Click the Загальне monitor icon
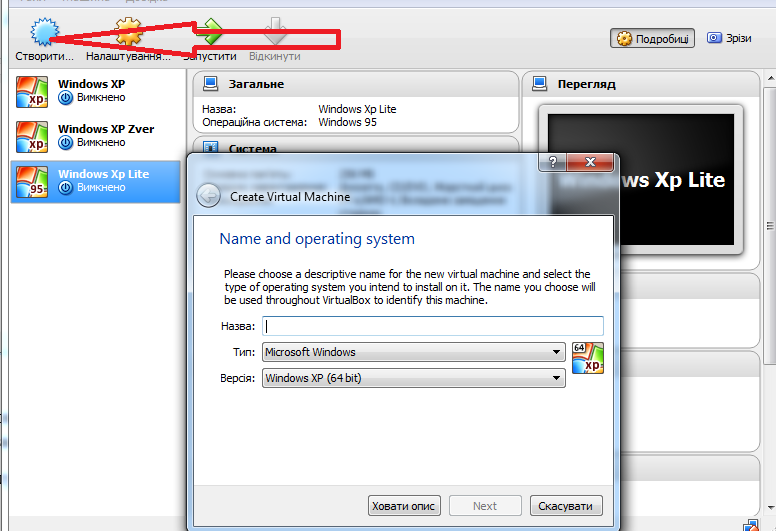 (211, 84)
